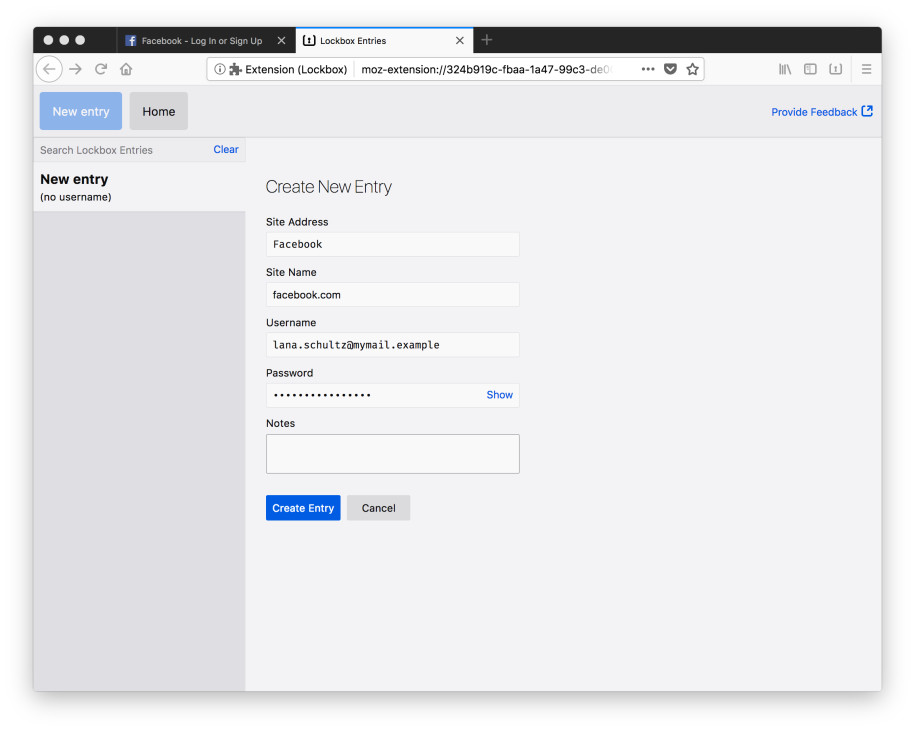The width and height of the screenshot is (915, 731).
Task: Close the Lockbox Entries tab
Action: [x=460, y=41]
